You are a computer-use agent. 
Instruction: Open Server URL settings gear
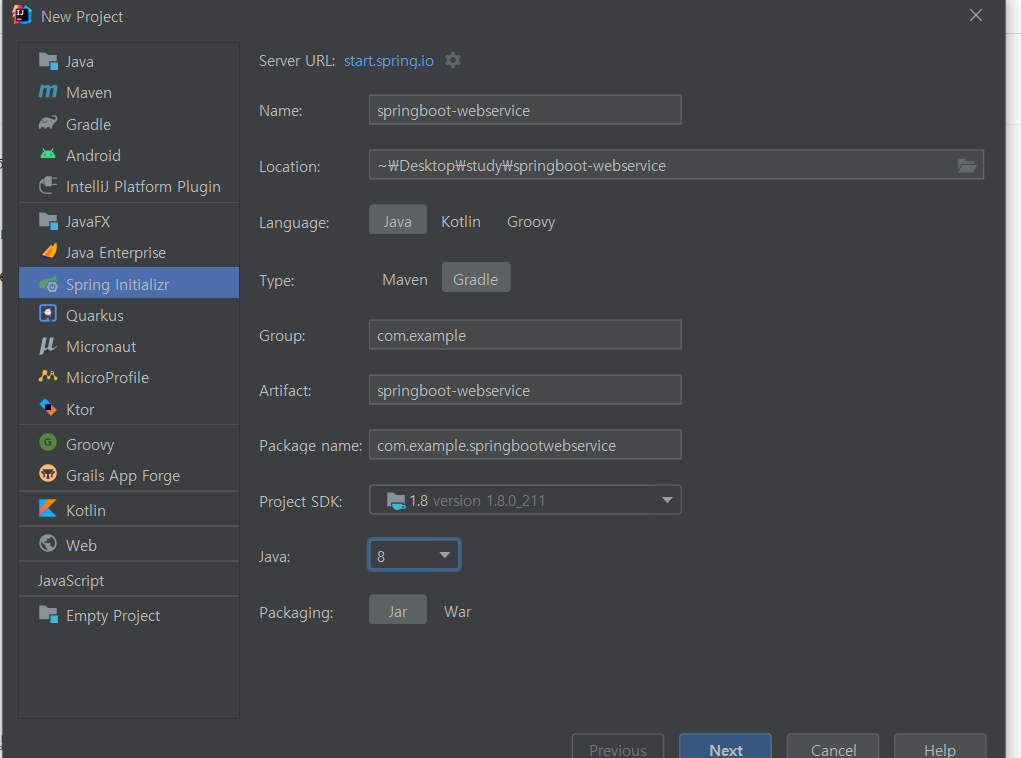pos(453,61)
